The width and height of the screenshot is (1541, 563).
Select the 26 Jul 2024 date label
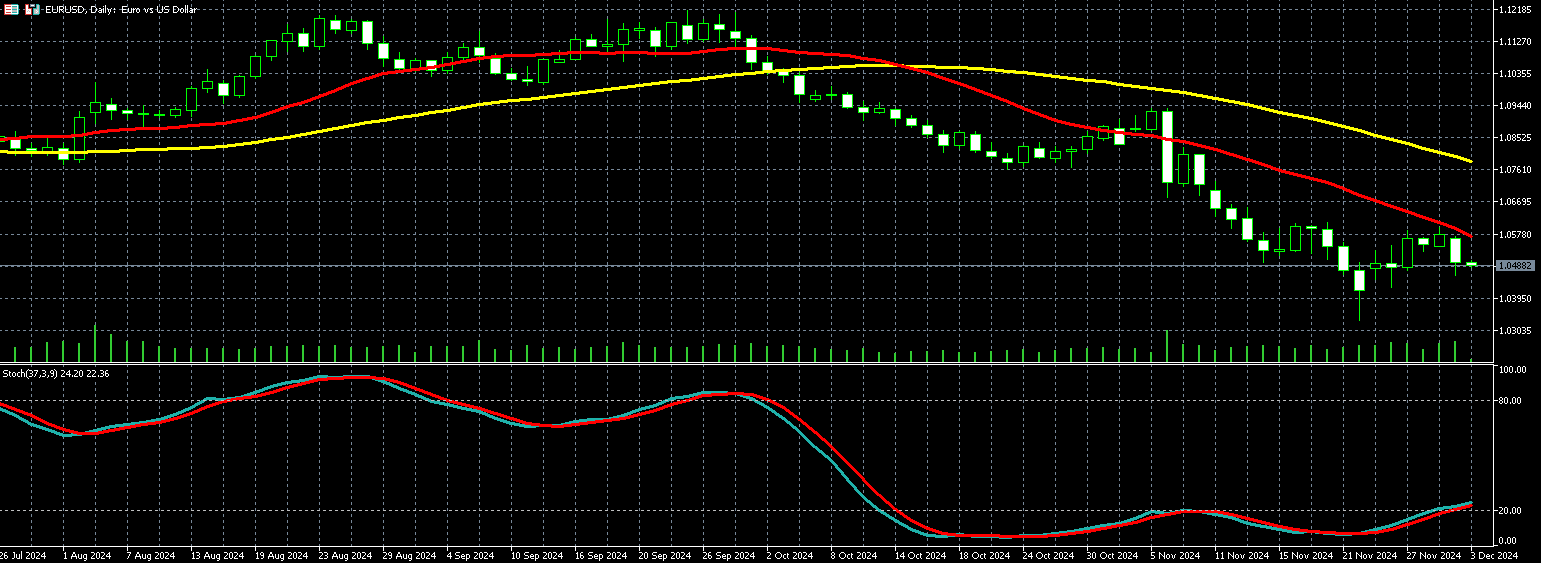click(22, 555)
